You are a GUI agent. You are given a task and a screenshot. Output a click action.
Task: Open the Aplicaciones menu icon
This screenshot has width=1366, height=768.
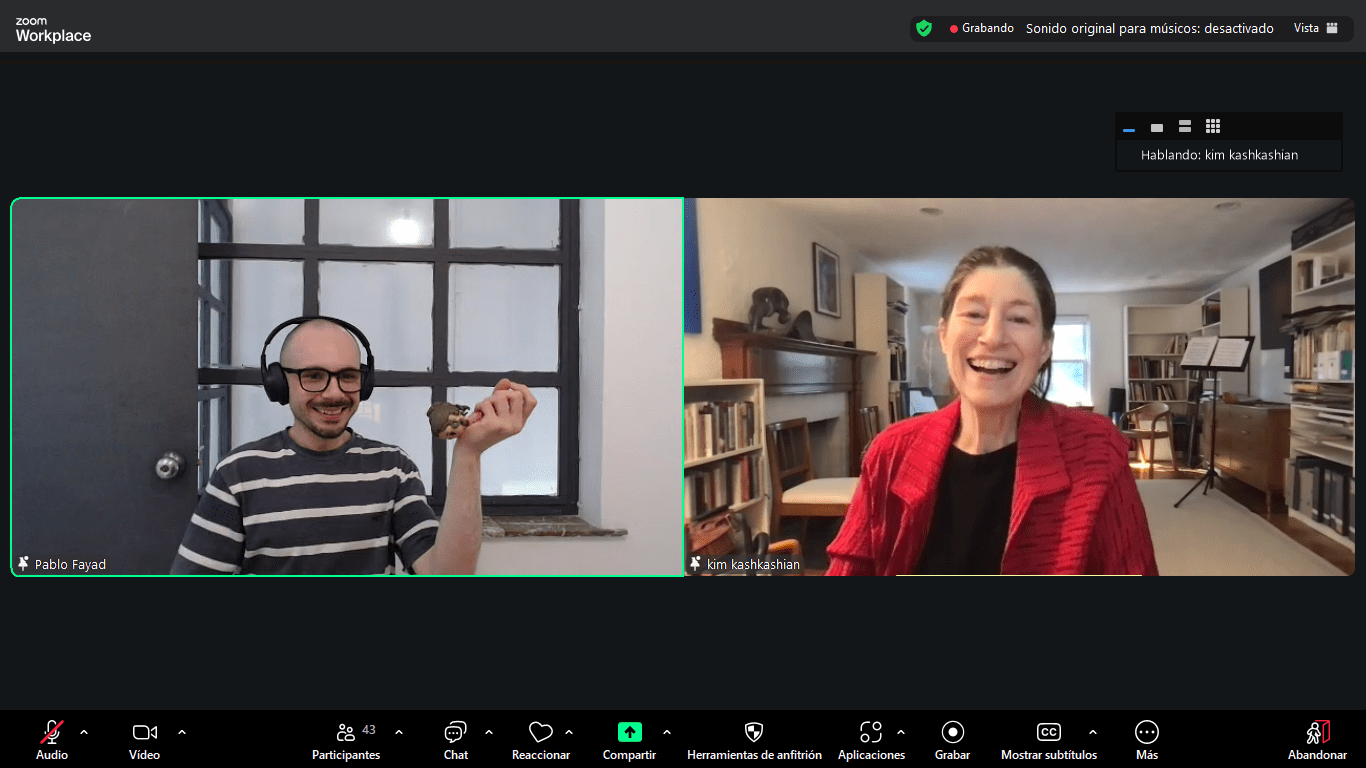pyautogui.click(x=871, y=733)
